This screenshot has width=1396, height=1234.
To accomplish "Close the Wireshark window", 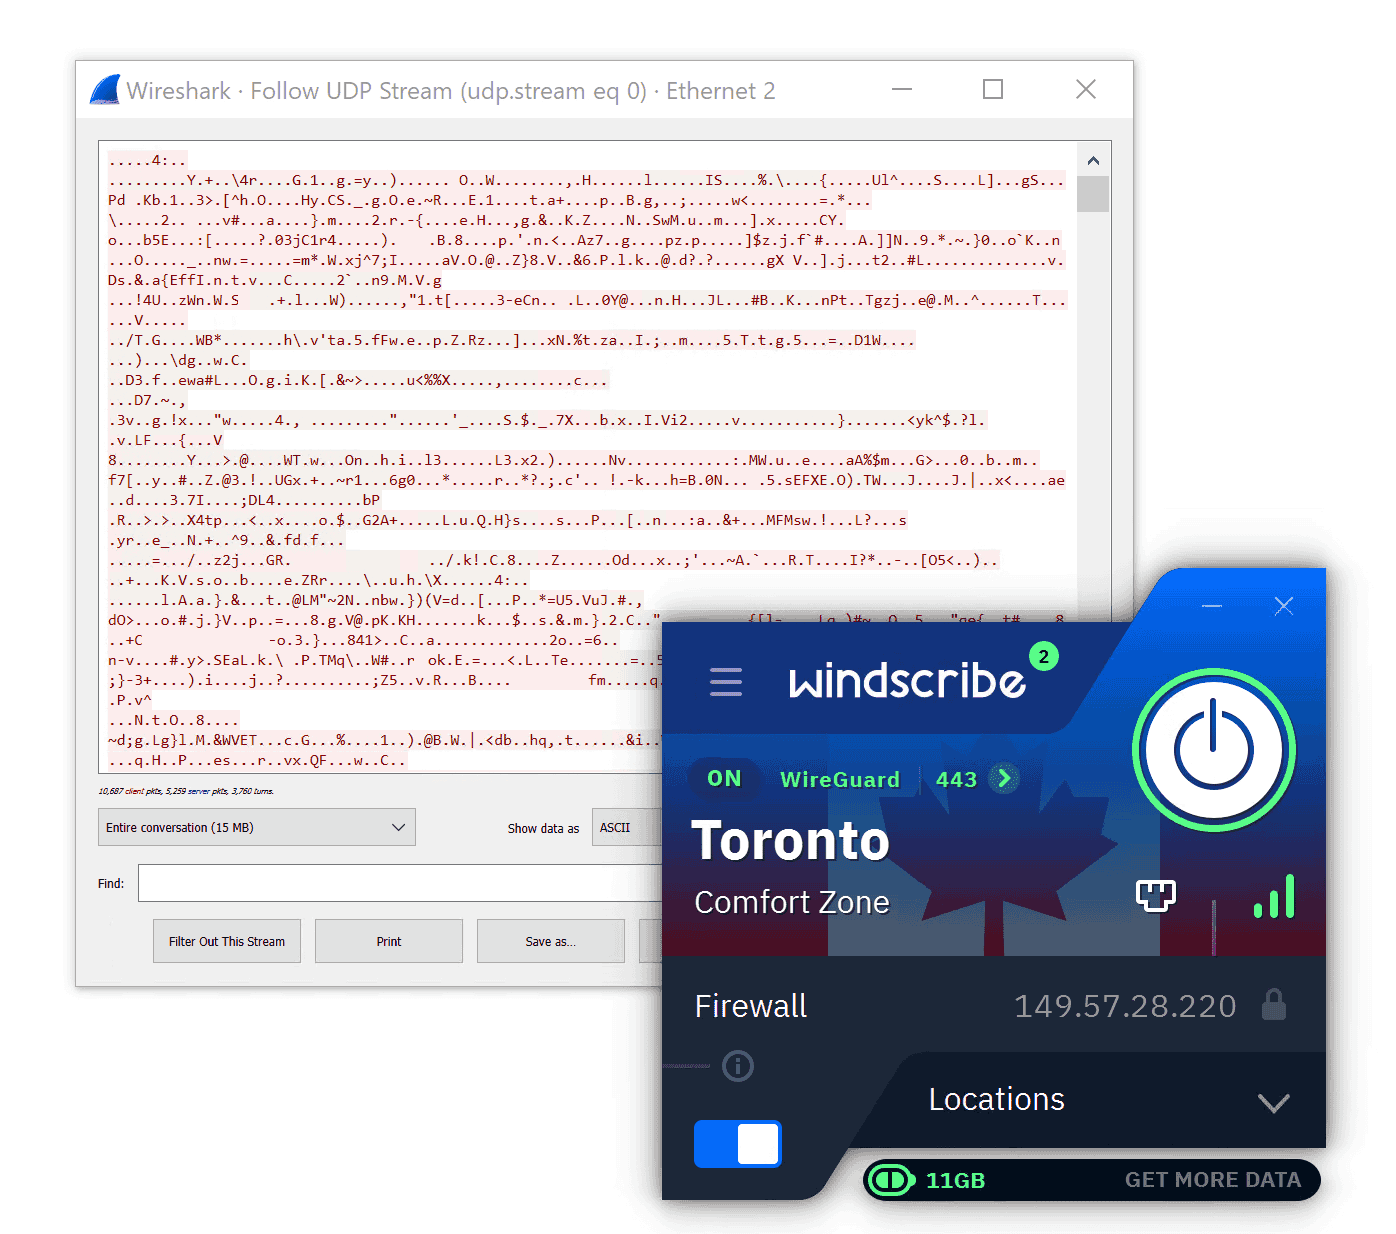I will point(1086,89).
